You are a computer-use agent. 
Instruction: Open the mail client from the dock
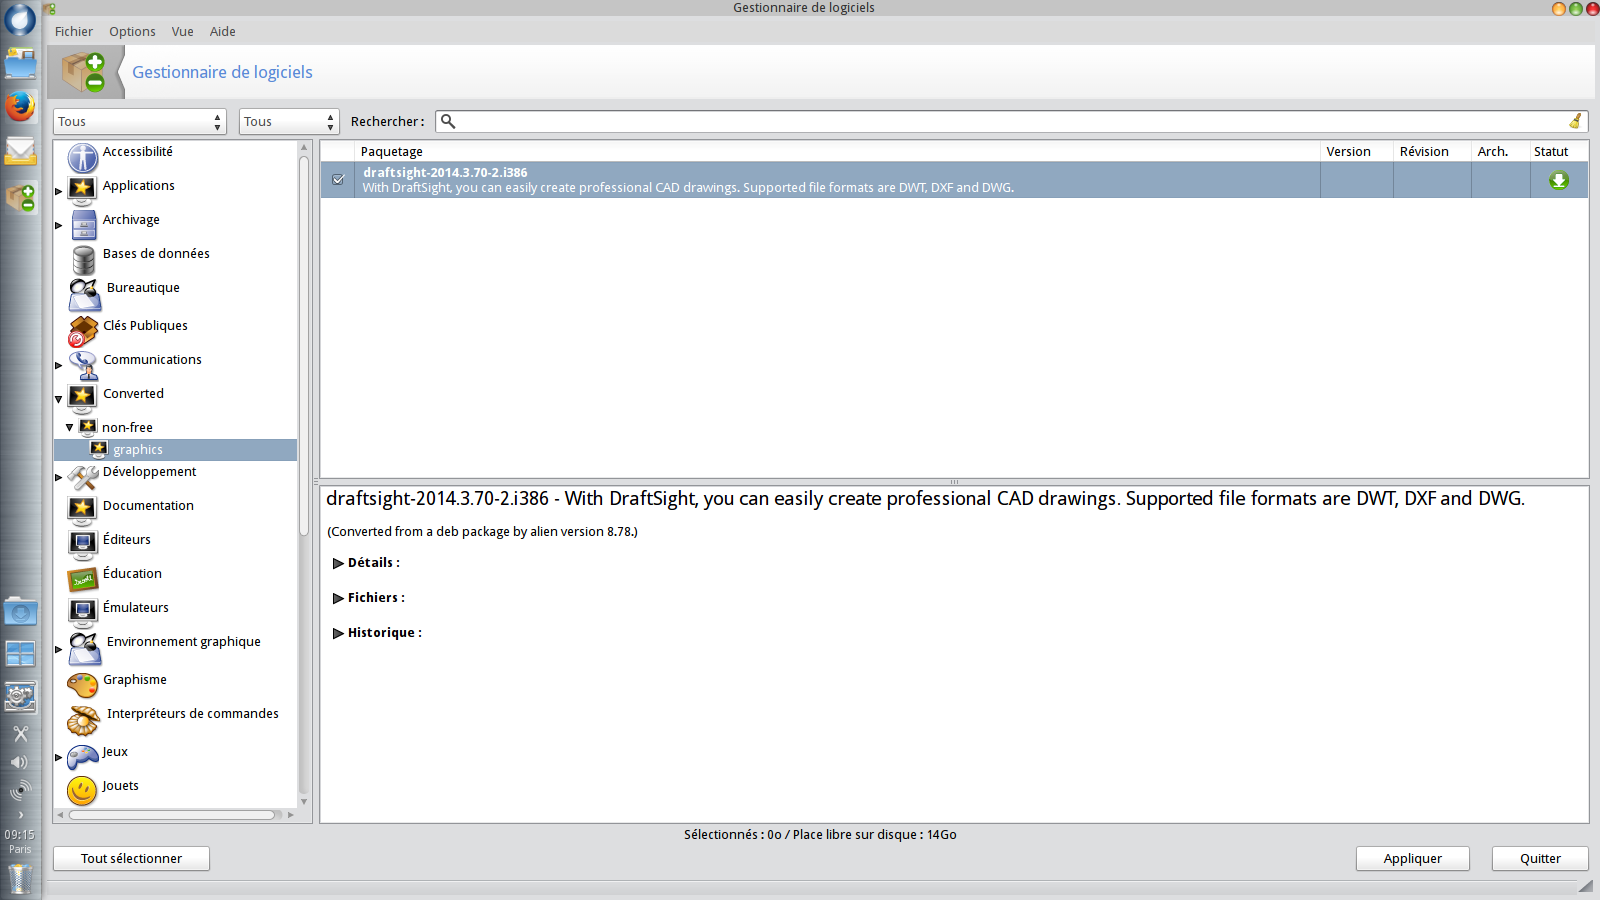coord(20,151)
